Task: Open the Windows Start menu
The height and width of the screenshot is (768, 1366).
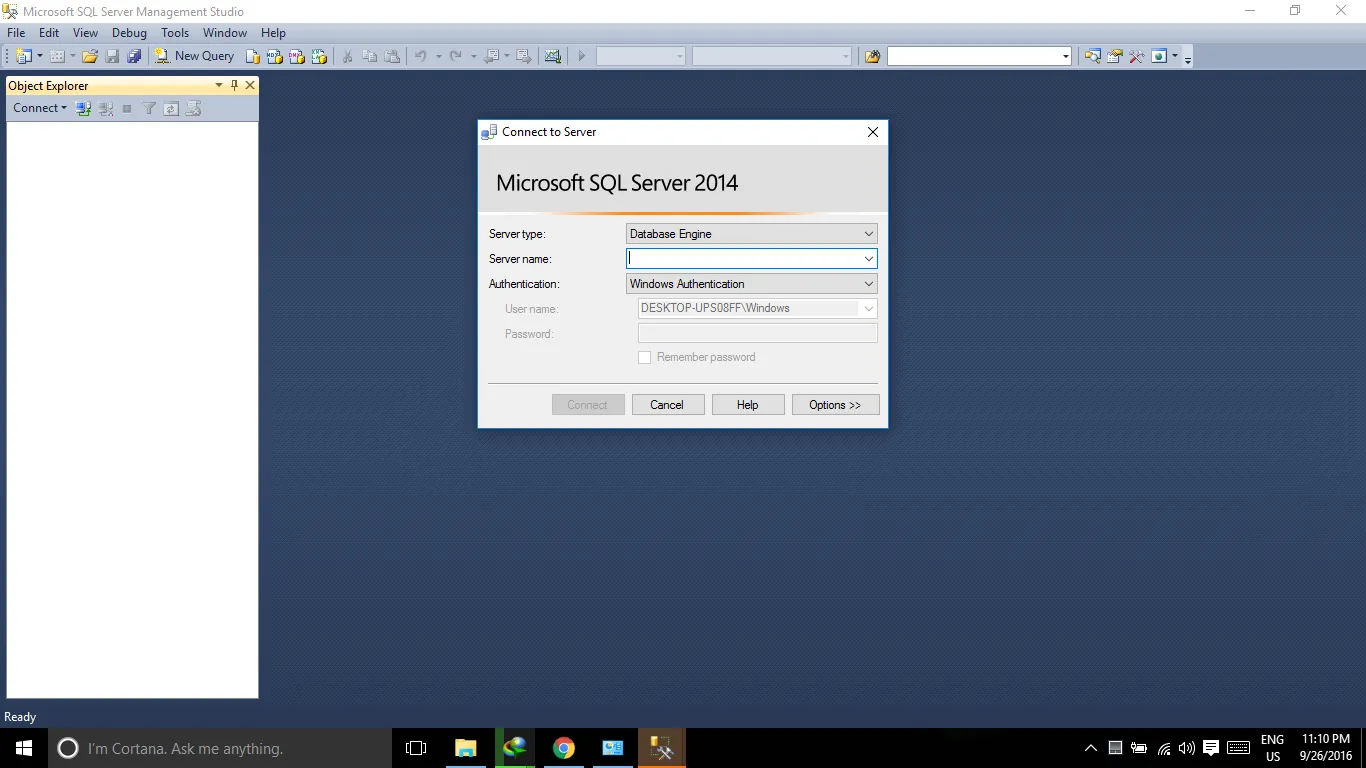Action: (x=24, y=748)
